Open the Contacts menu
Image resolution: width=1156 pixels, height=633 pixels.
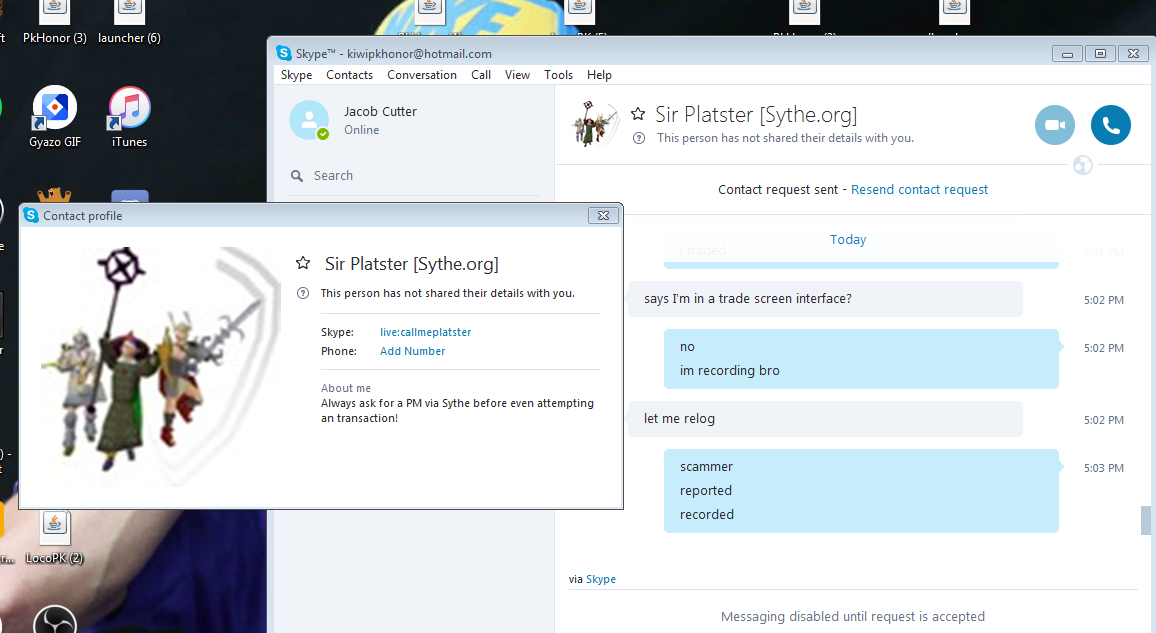[349, 74]
